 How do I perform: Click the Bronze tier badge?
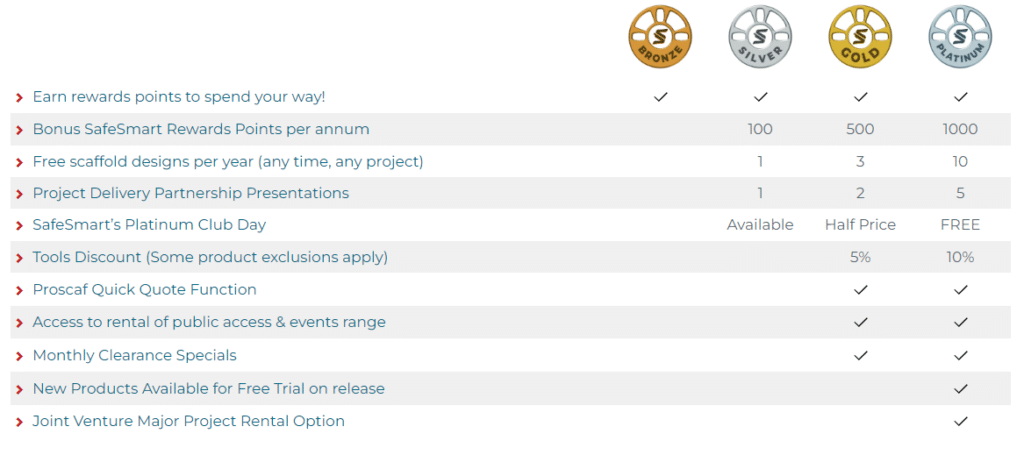pos(660,37)
